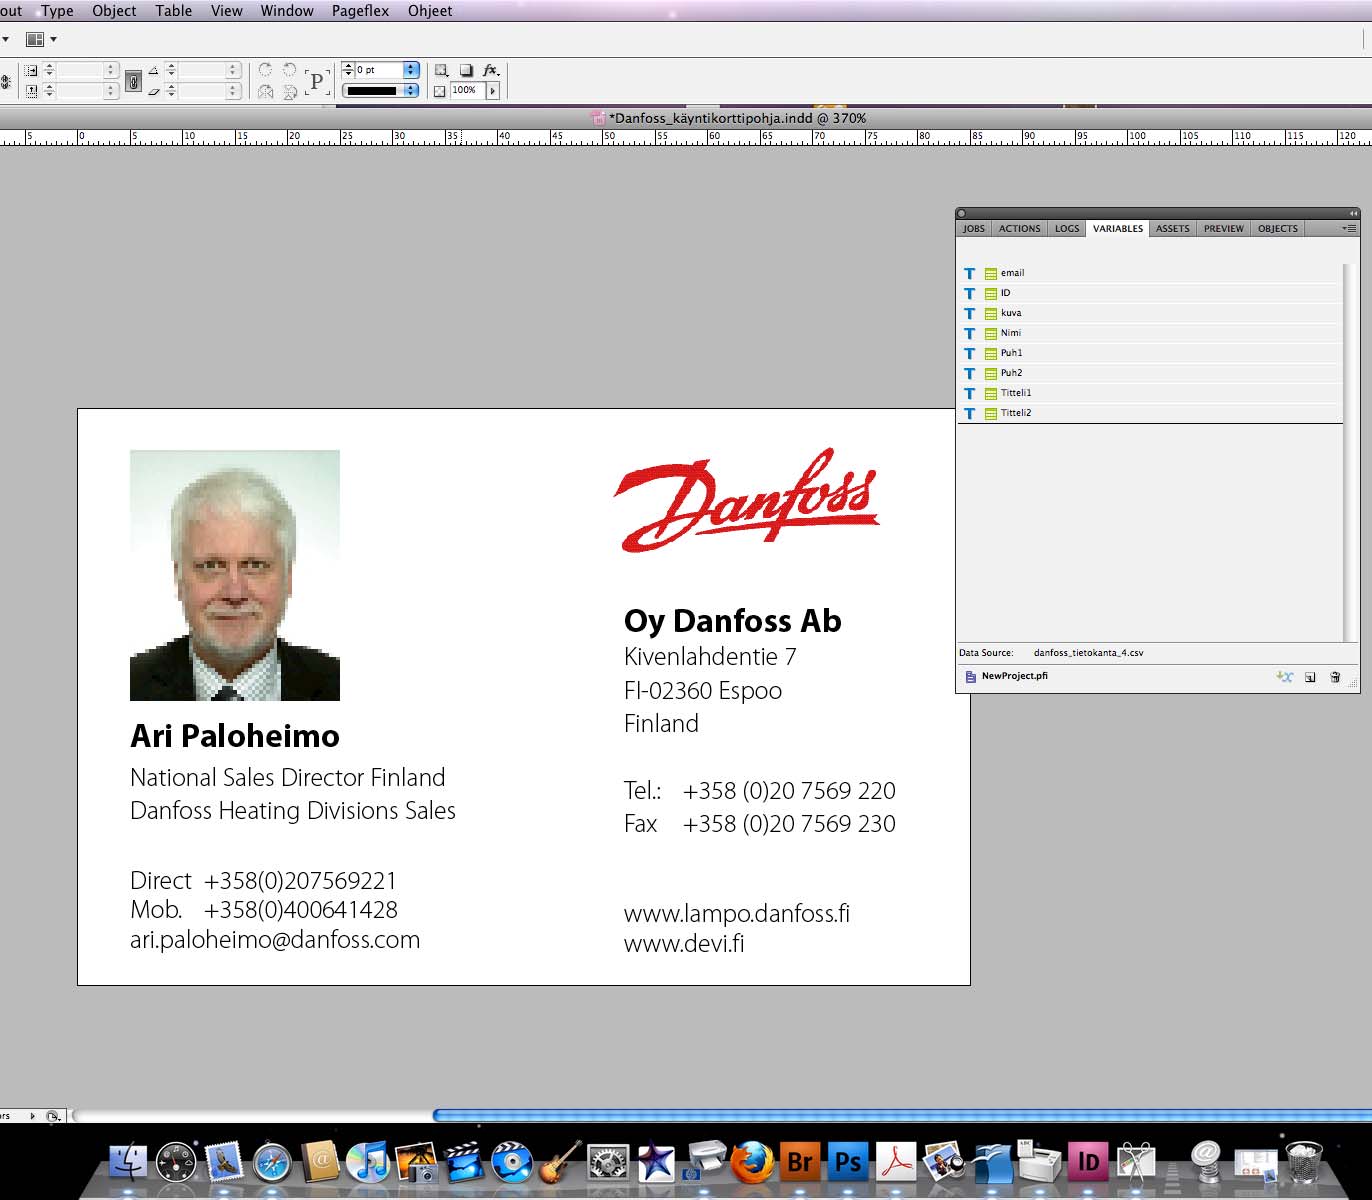
Task: Click the Flip Vertical icon
Action: 290,92
